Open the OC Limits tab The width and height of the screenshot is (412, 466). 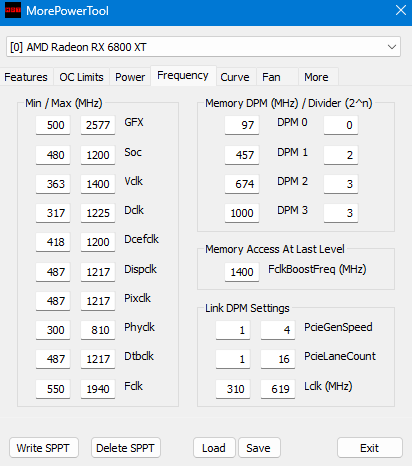(x=81, y=77)
